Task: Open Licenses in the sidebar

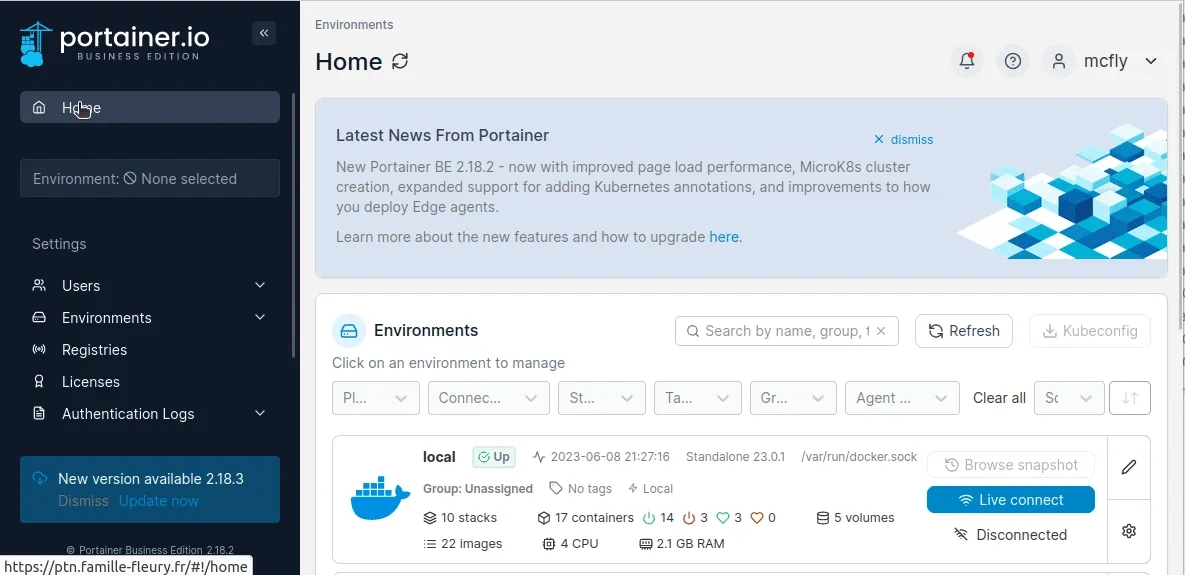Action: coord(90,382)
